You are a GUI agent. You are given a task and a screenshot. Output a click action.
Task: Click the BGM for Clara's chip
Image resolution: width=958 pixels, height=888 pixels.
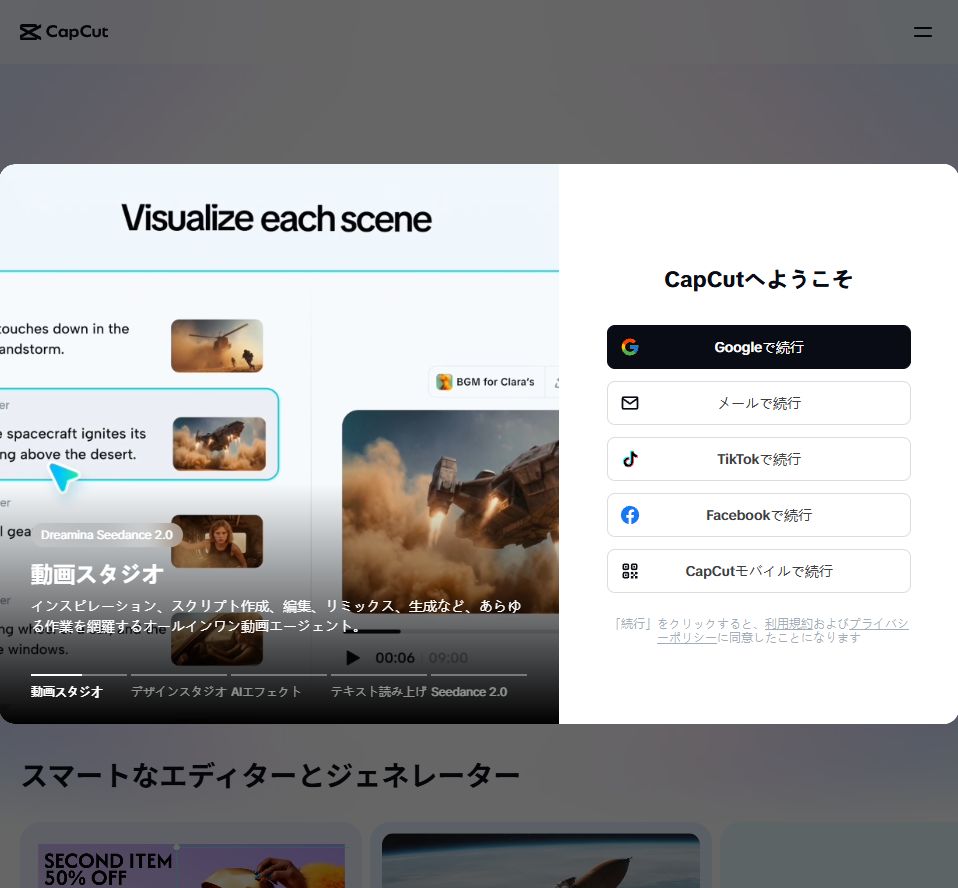click(x=486, y=382)
